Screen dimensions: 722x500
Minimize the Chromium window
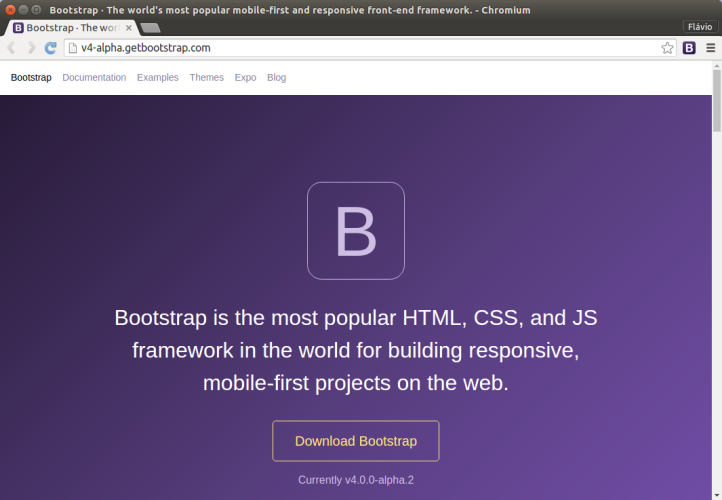tap(23, 10)
